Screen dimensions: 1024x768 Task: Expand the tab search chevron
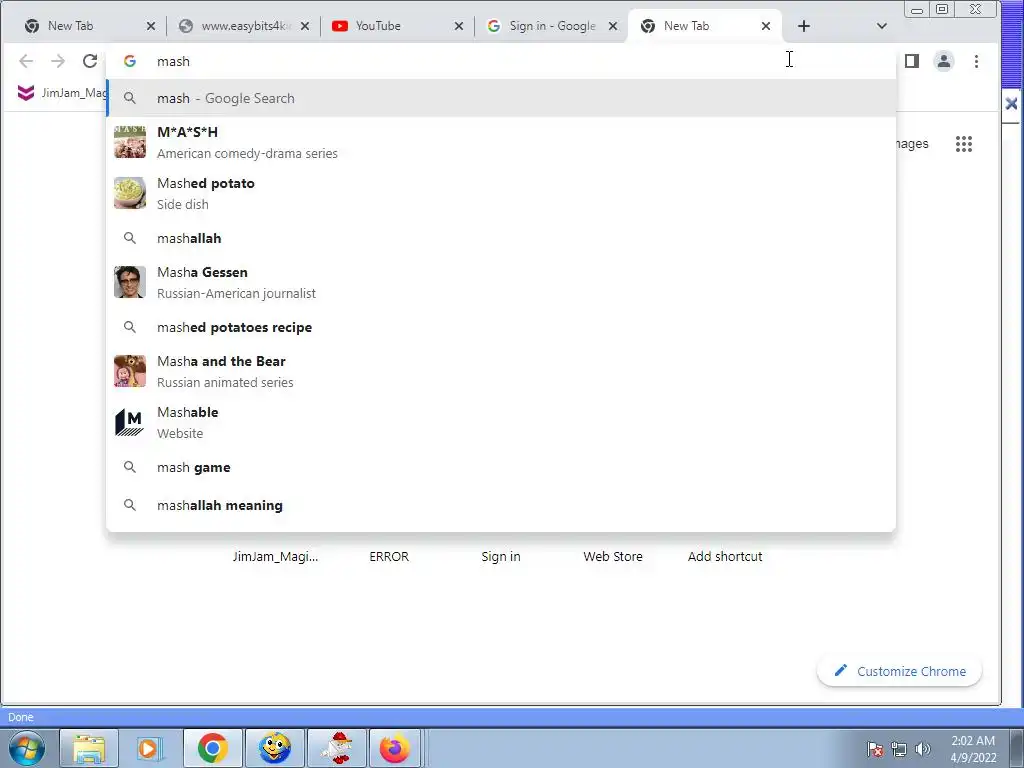pyautogui.click(x=882, y=26)
